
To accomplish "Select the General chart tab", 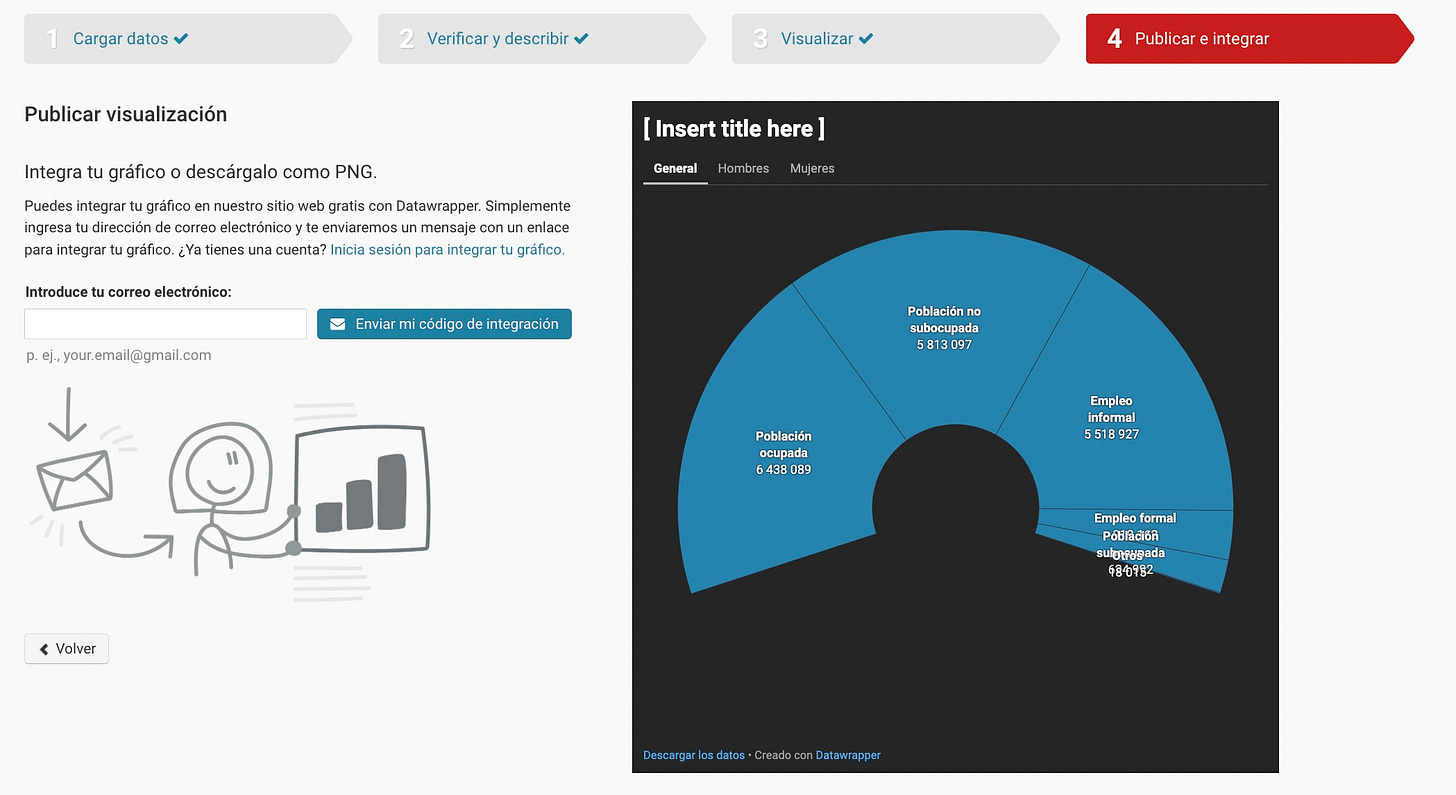I will 675,168.
